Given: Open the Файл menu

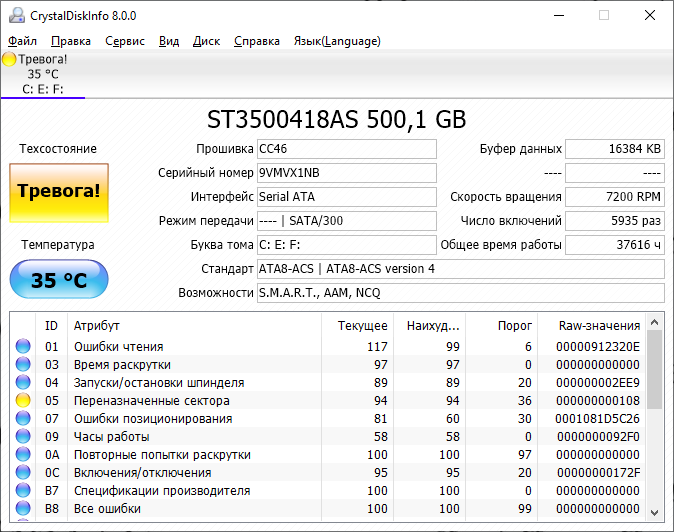Looking at the screenshot, I should pyautogui.click(x=22, y=41).
